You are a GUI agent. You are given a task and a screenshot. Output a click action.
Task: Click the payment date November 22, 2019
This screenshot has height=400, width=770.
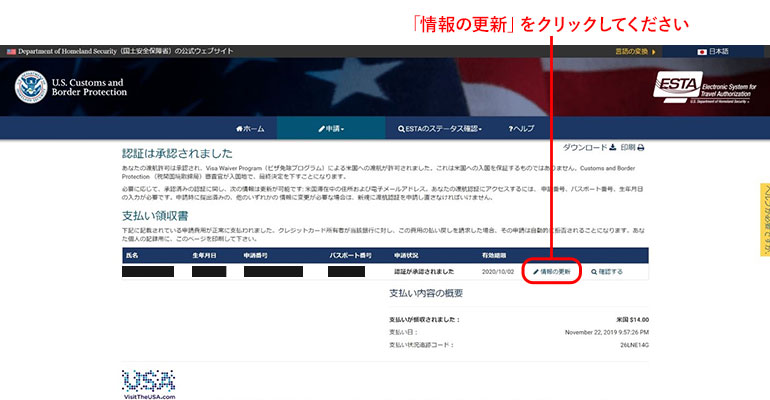[x=606, y=332]
